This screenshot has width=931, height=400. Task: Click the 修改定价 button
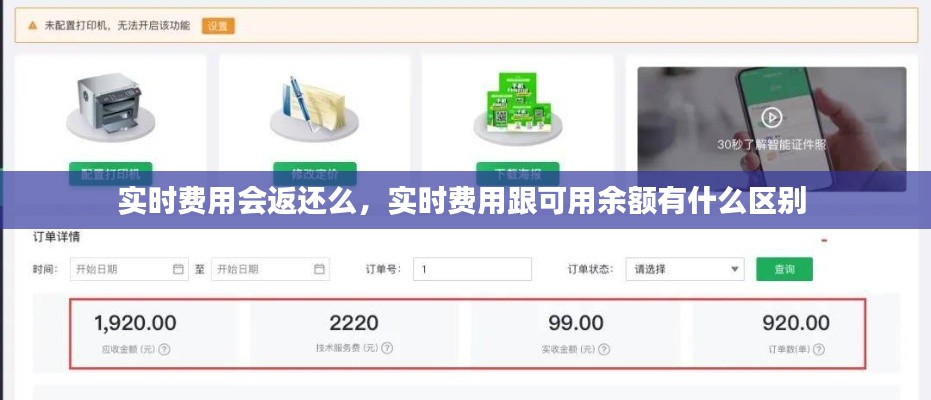315,174
